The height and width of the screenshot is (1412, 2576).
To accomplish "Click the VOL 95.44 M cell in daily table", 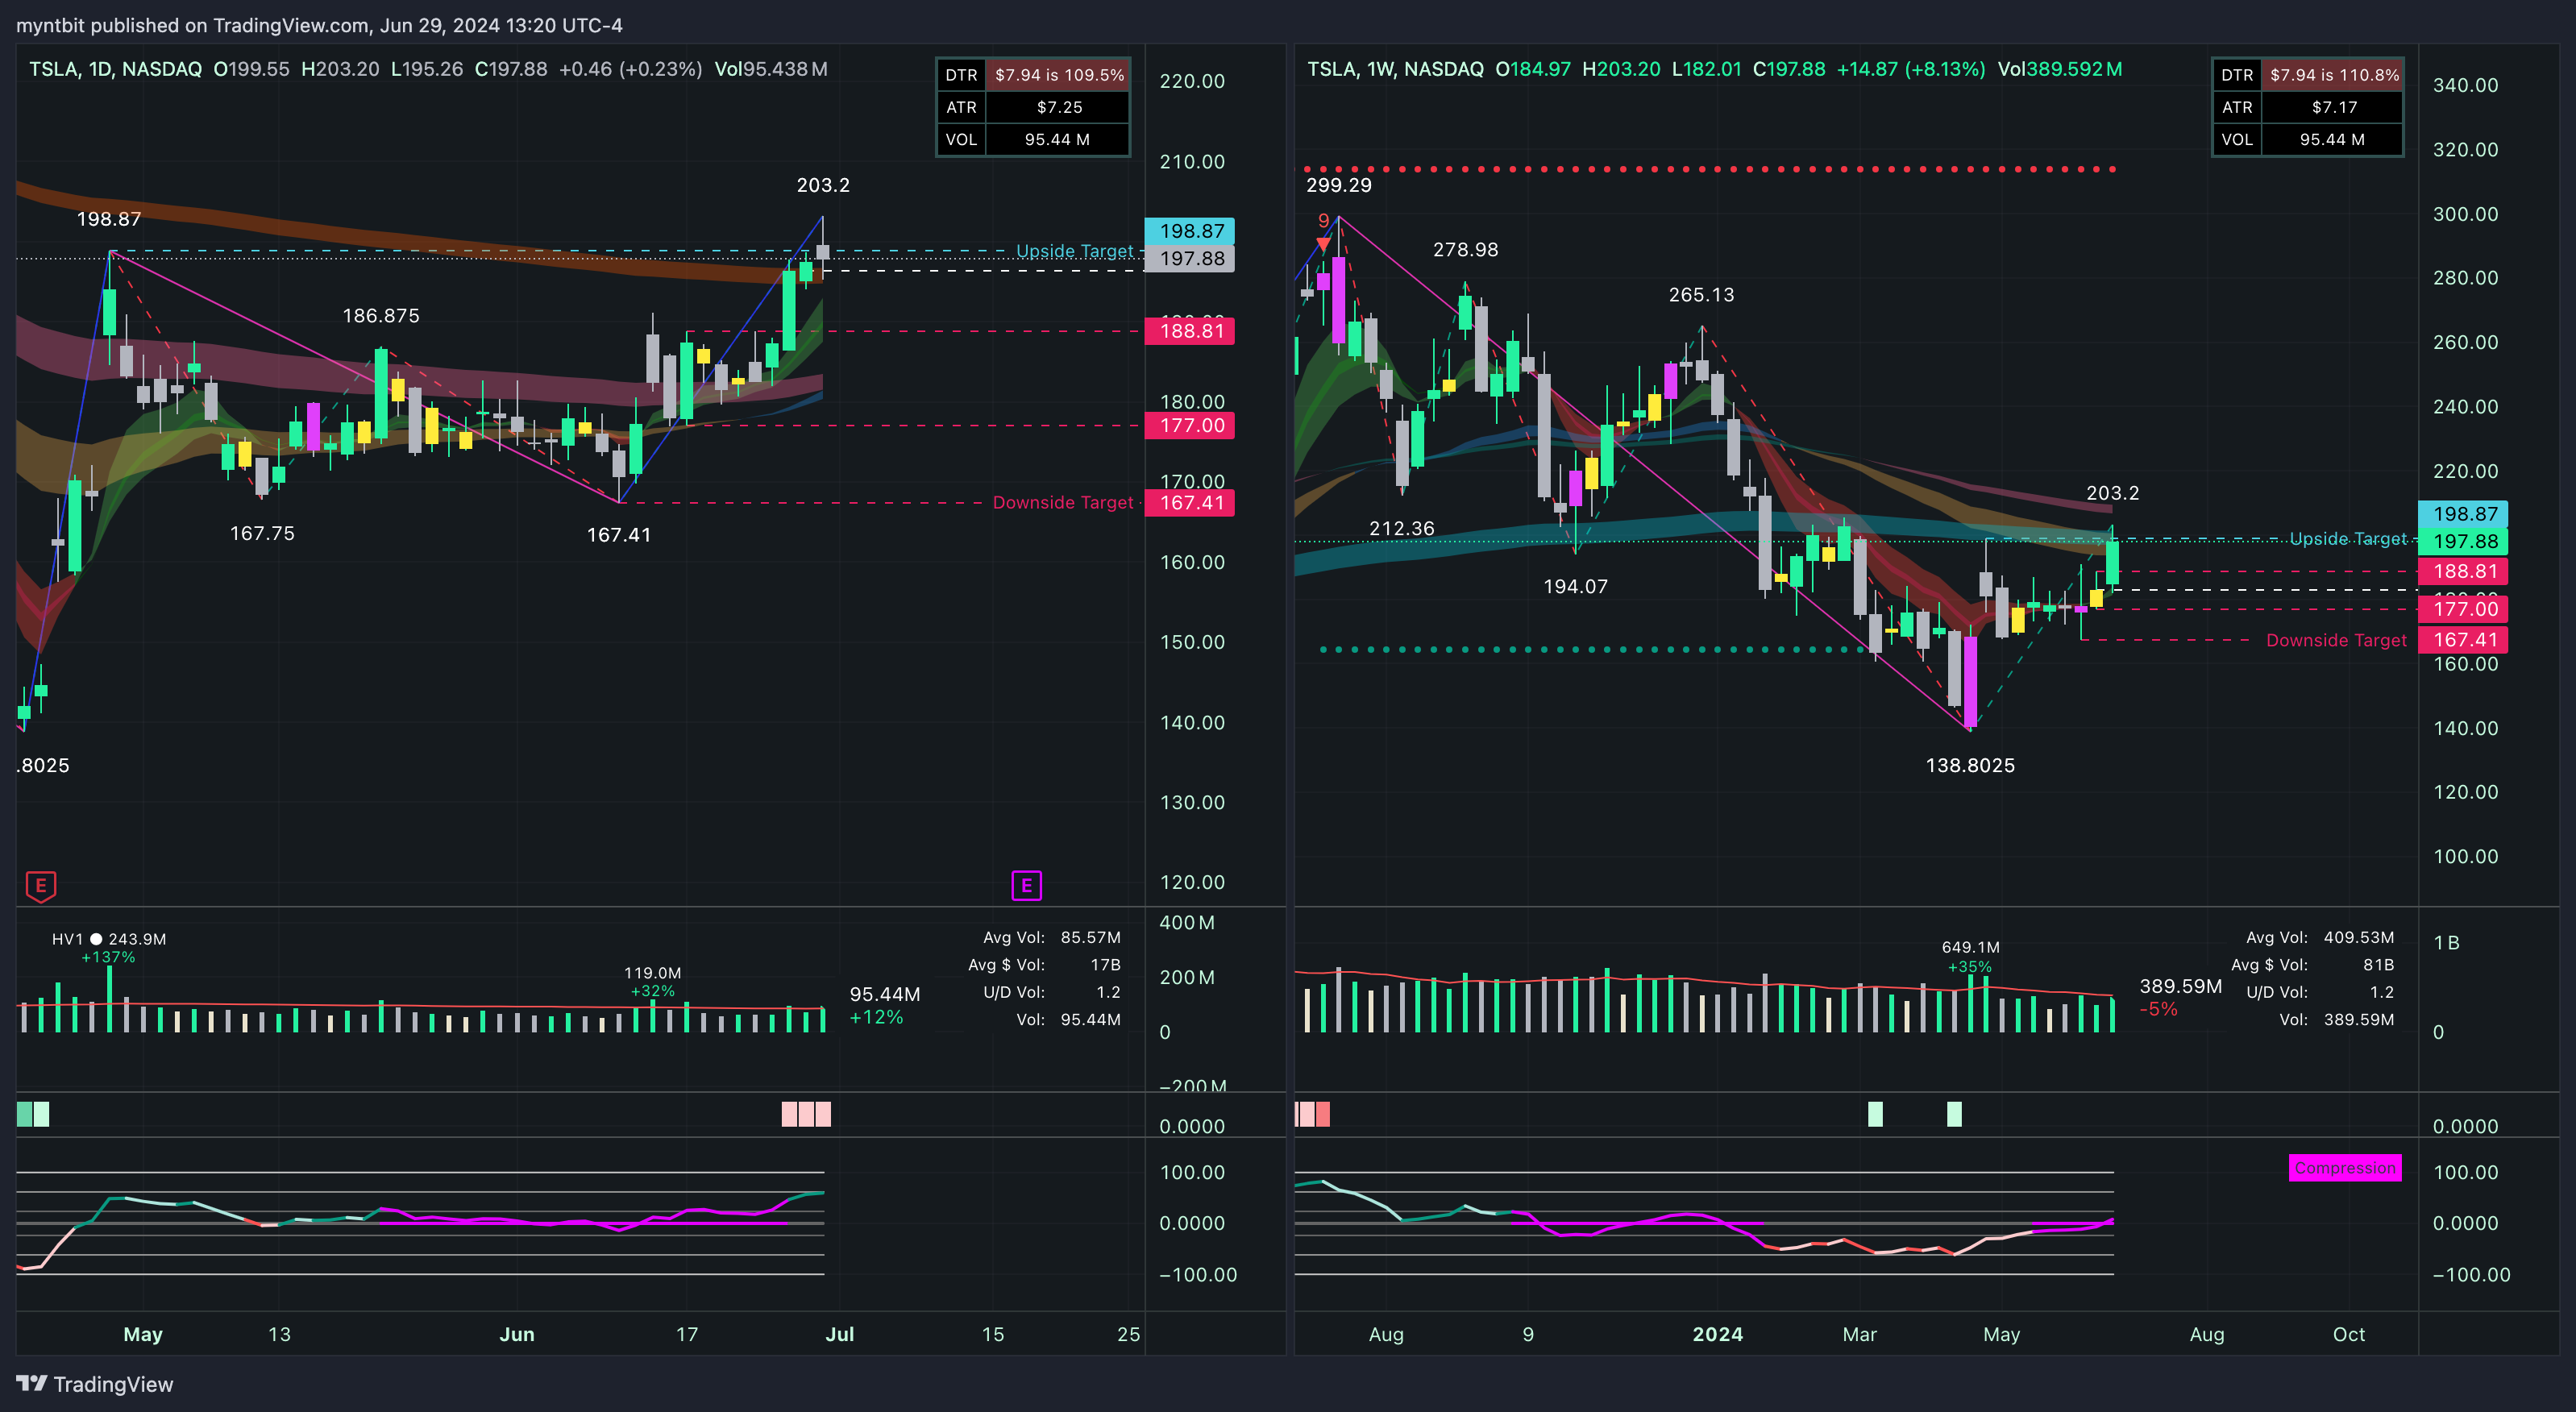I will (1059, 139).
